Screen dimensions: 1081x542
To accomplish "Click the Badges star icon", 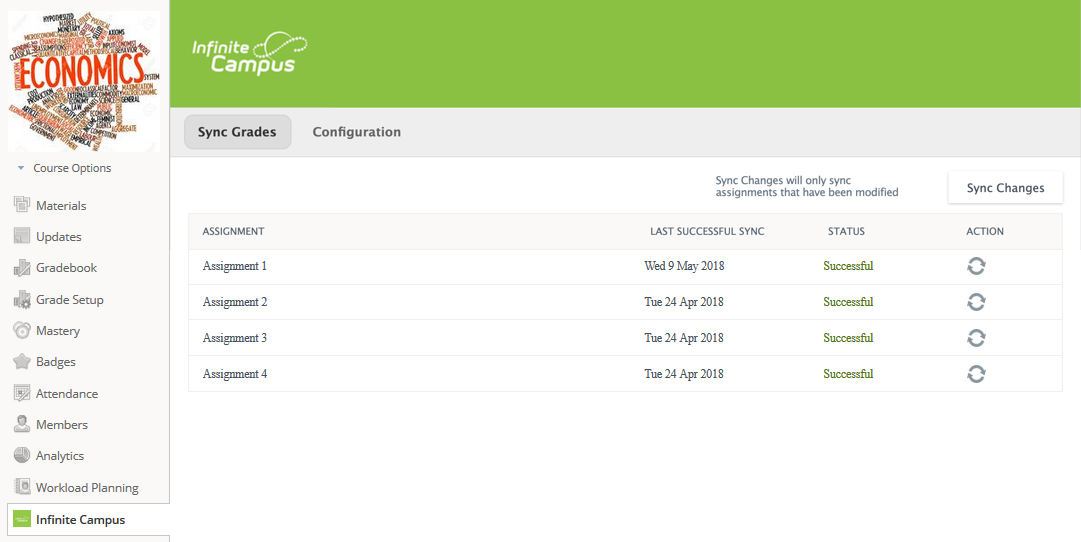I will 22,362.
